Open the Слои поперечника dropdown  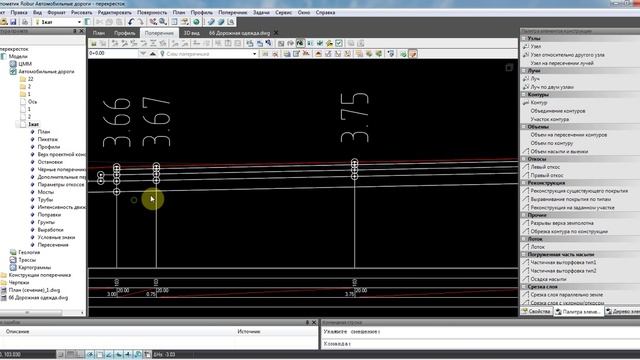[254, 54]
